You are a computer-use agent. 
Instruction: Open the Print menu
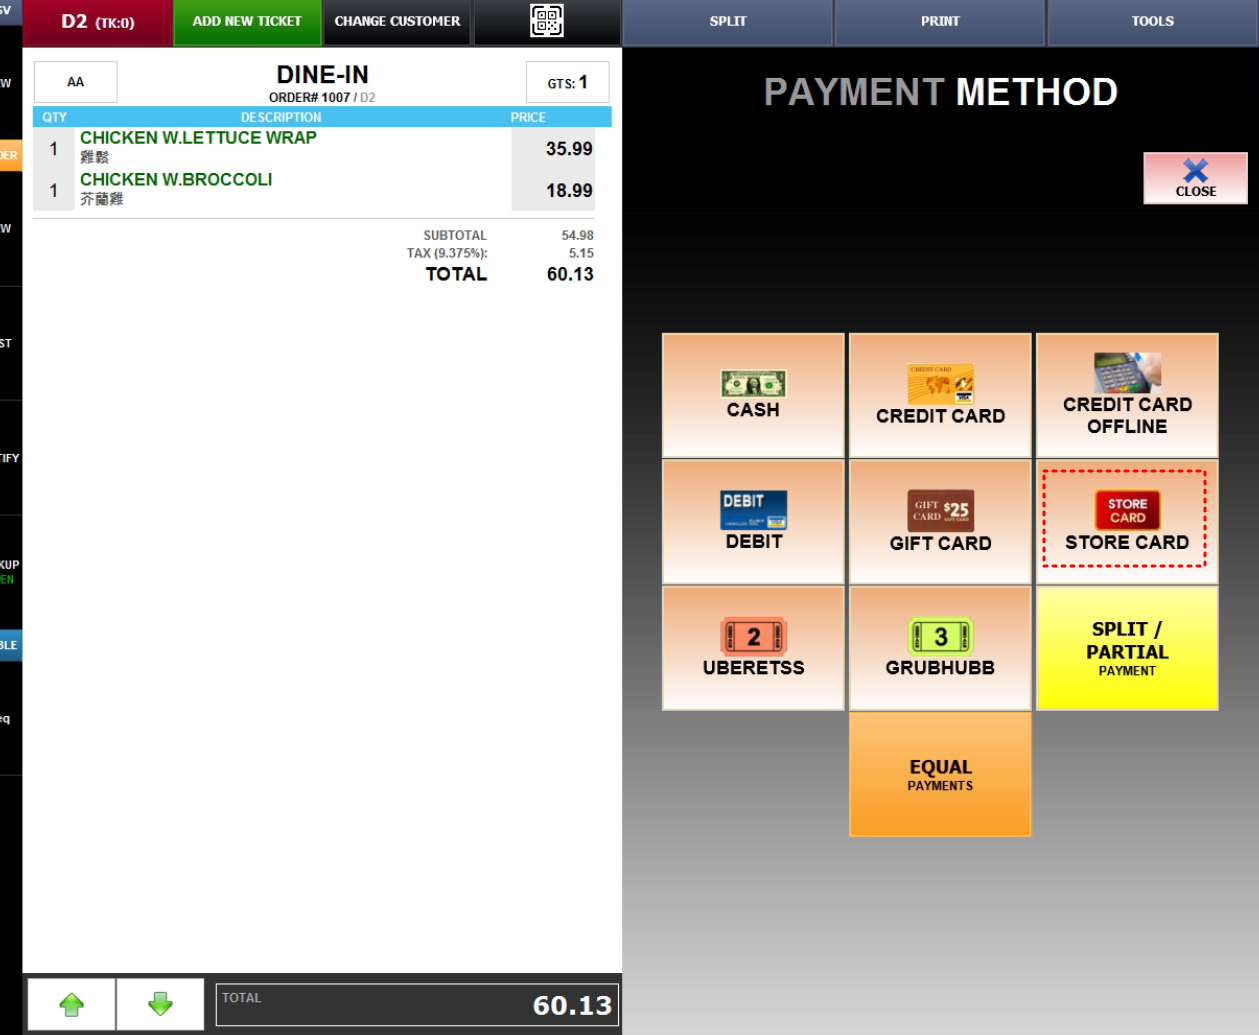click(940, 22)
